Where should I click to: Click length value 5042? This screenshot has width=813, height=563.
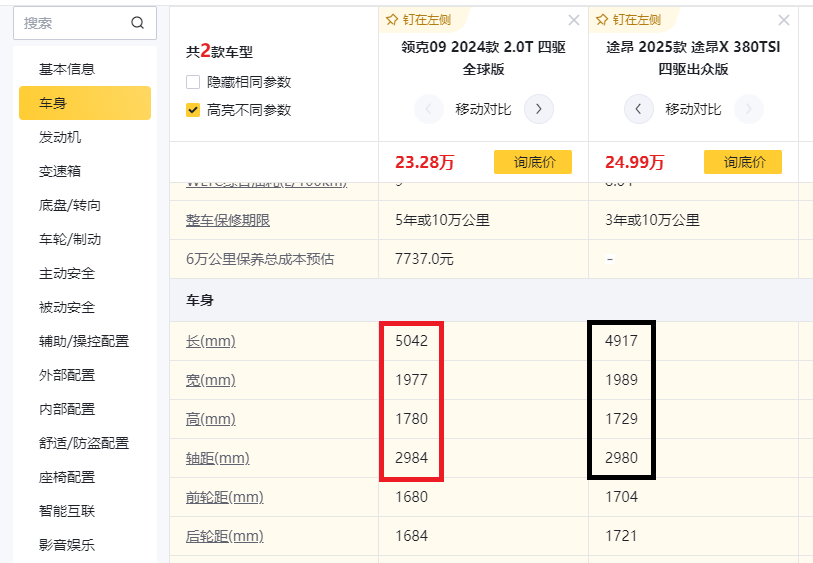(412, 341)
